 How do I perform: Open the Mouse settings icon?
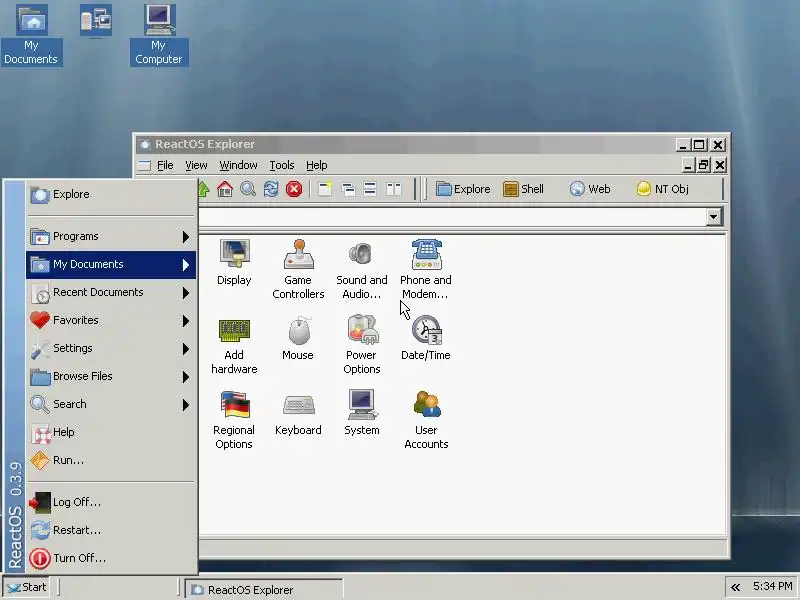click(x=298, y=338)
